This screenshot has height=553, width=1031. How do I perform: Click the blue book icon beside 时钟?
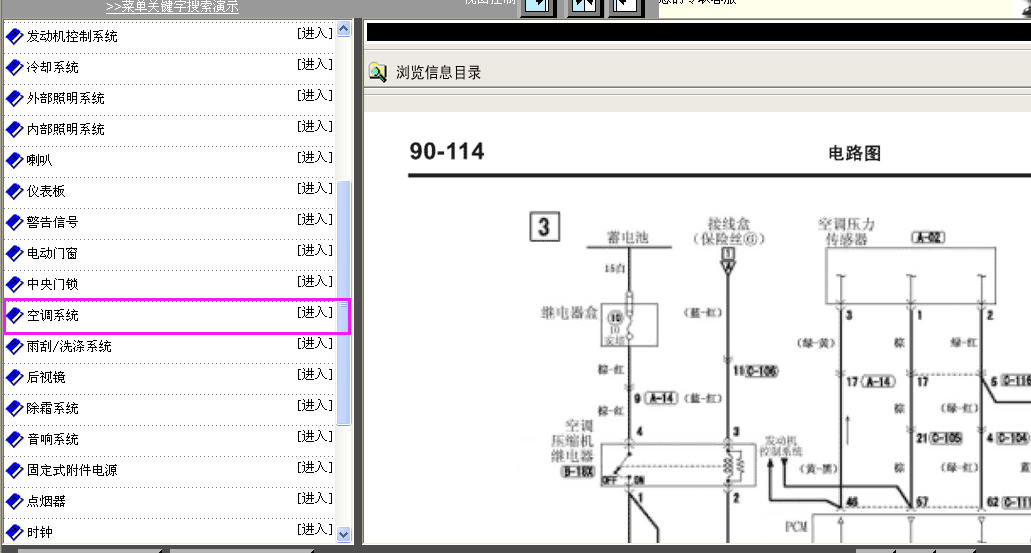[x=14, y=532]
